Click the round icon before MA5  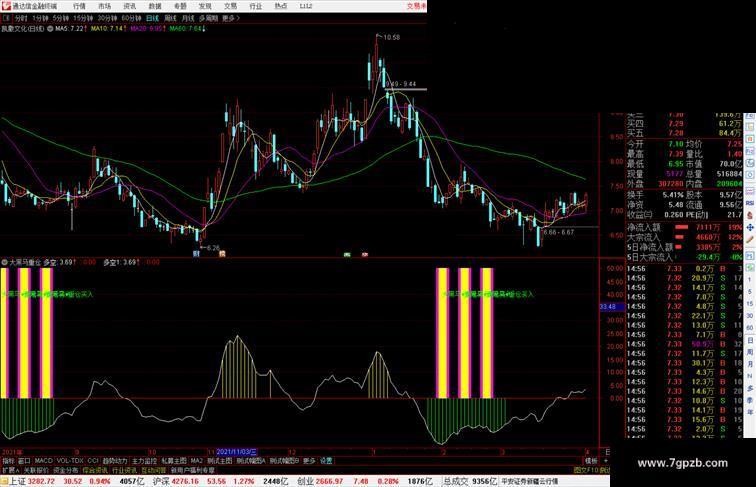(x=50, y=29)
